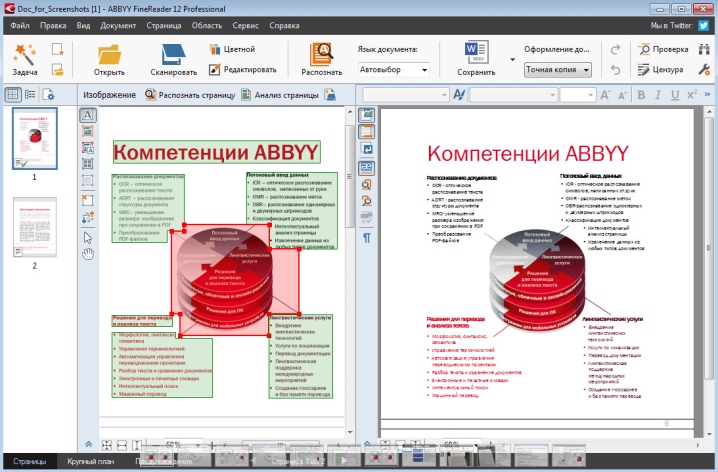
Task: Apply superscript formatting
Action: pos(692,94)
